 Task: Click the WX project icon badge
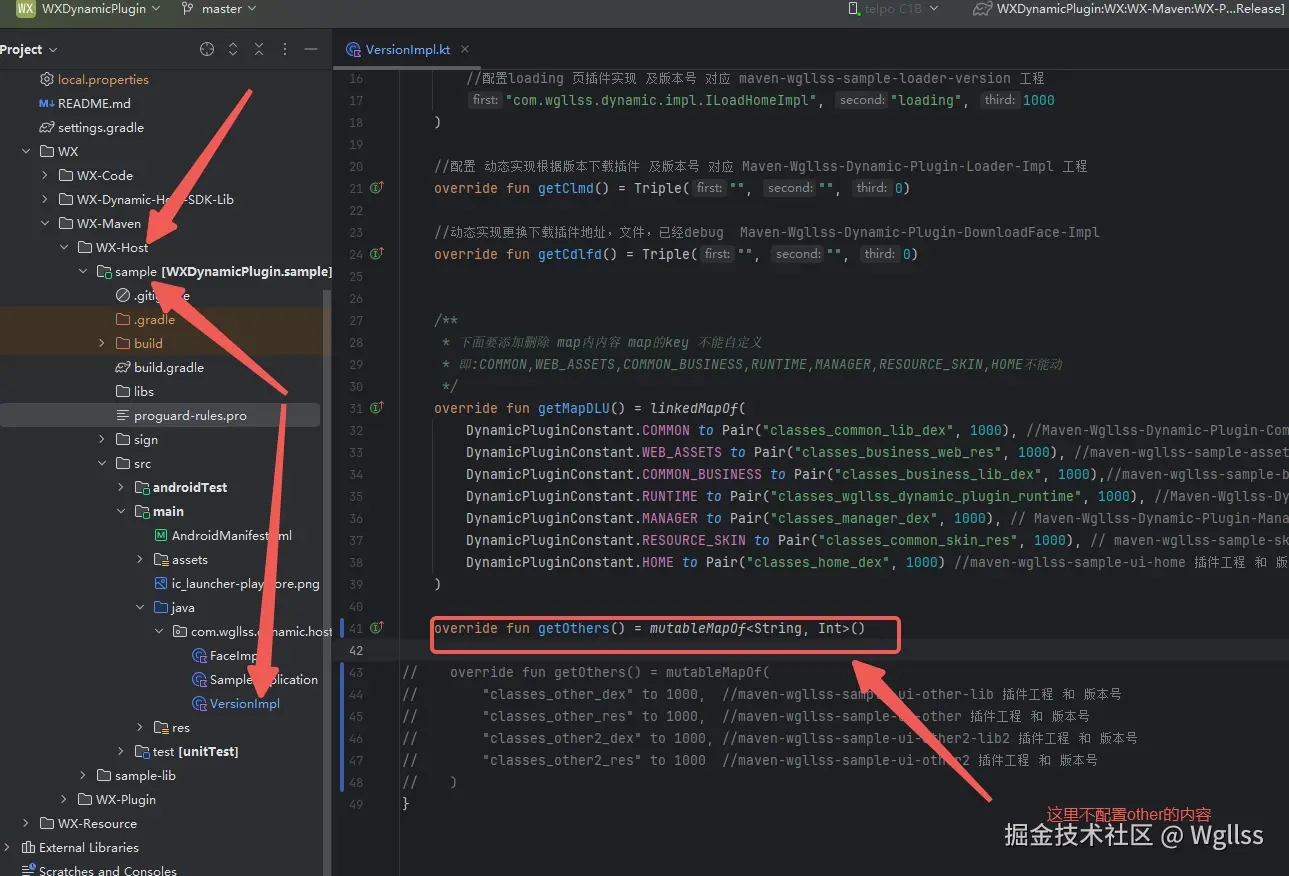(25, 9)
